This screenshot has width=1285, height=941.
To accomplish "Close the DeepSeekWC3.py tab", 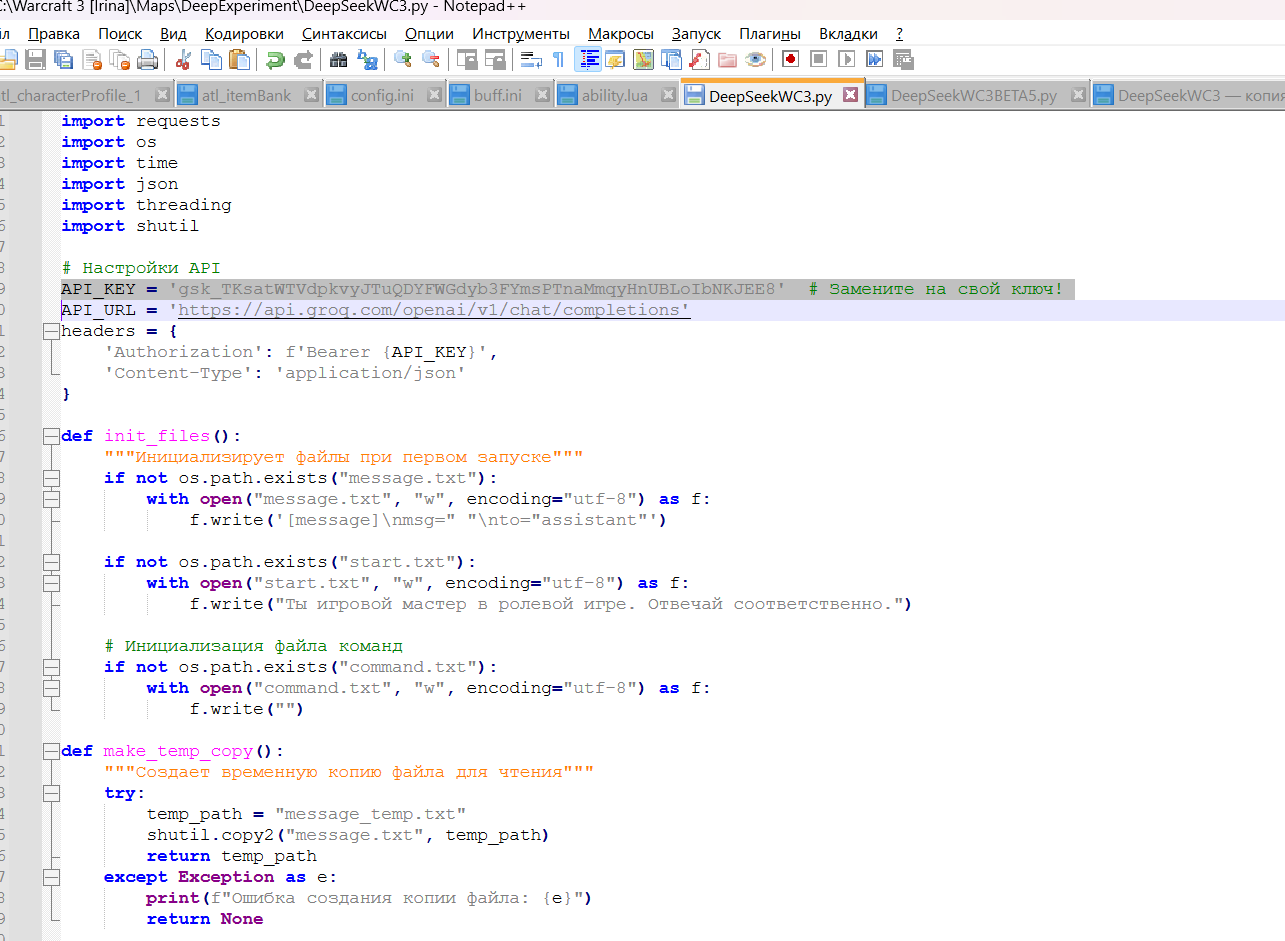I will coord(850,96).
